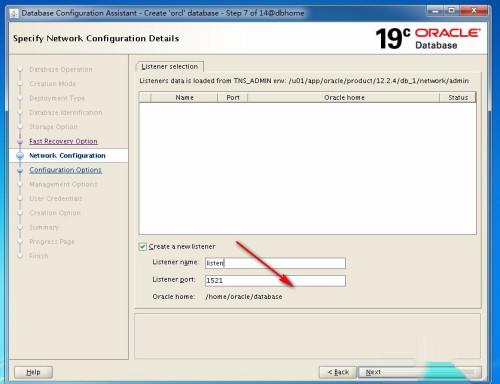This screenshot has height=384, width=500.
Task: Click the Port column header
Action: [233, 97]
